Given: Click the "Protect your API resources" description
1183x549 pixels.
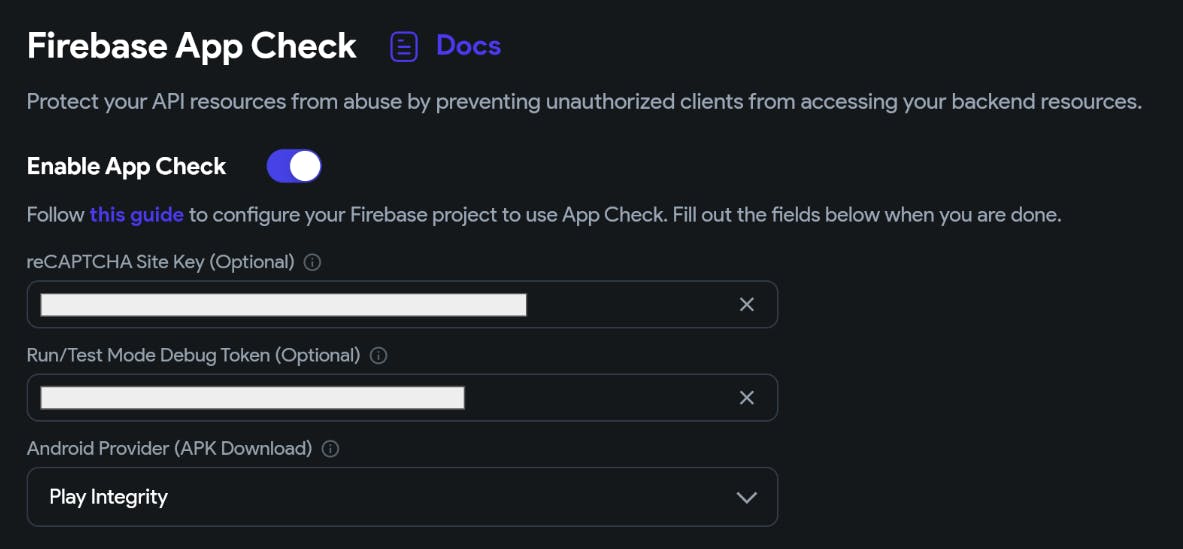Looking at the screenshot, I should pos(584,102).
